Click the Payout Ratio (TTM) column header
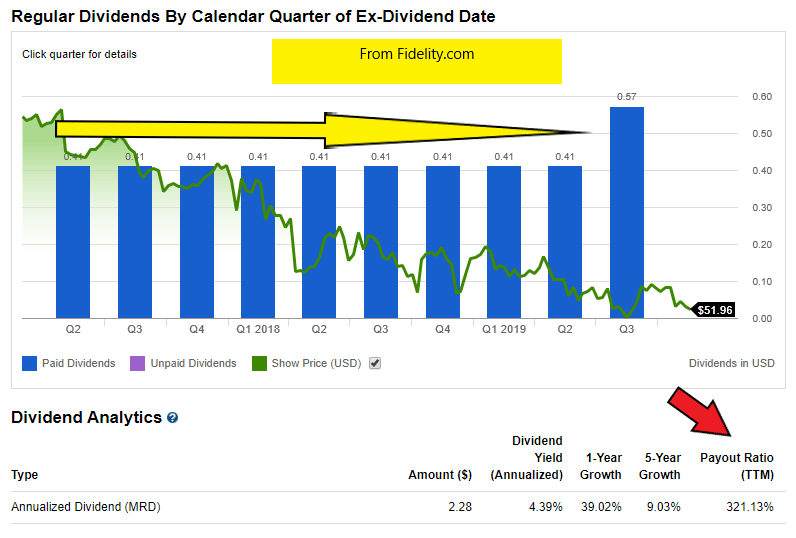The height and width of the screenshot is (538, 796). point(736,466)
